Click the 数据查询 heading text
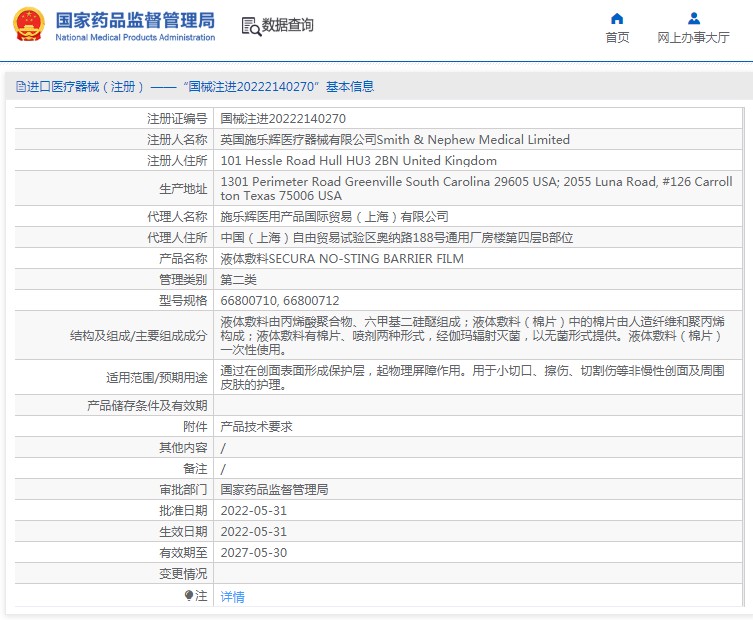Screen dimensions: 753x620 tap(288, 25)
